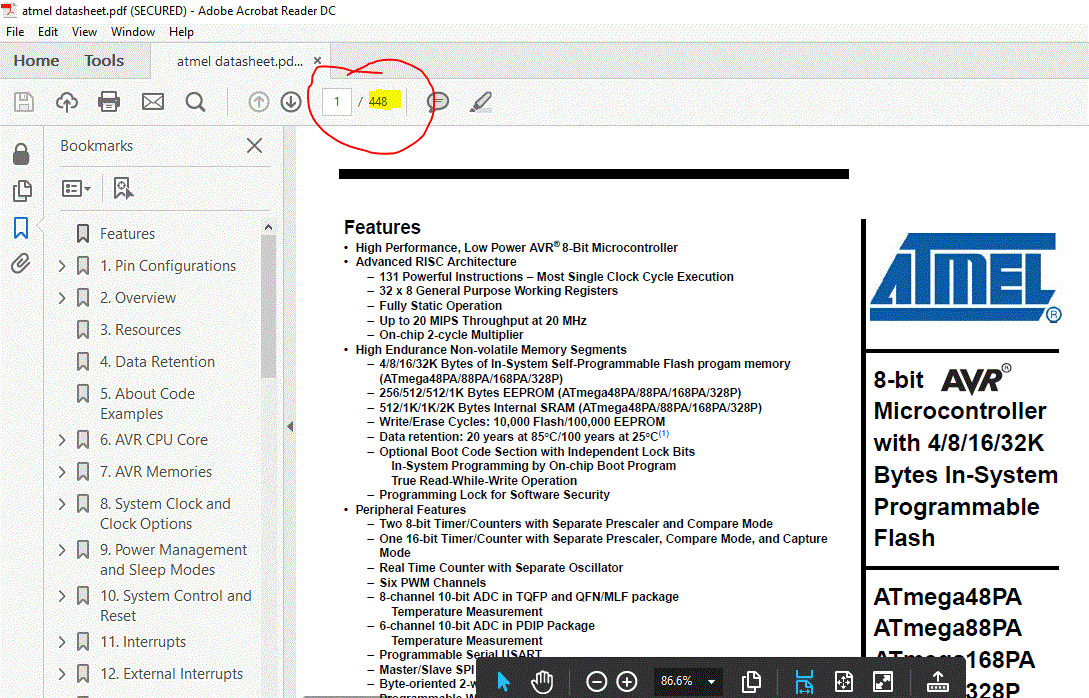The height and width of the screenshot is (698, 1089).
Task: Click the page number input field
Action: tap(337, 102)
